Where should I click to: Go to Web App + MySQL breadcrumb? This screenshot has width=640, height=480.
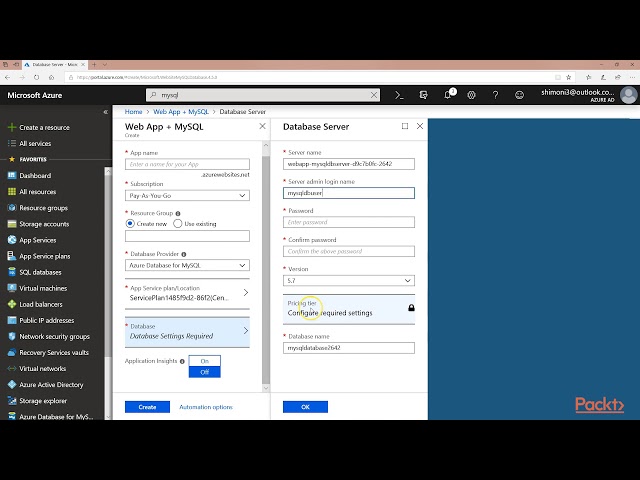pos(181,111)
